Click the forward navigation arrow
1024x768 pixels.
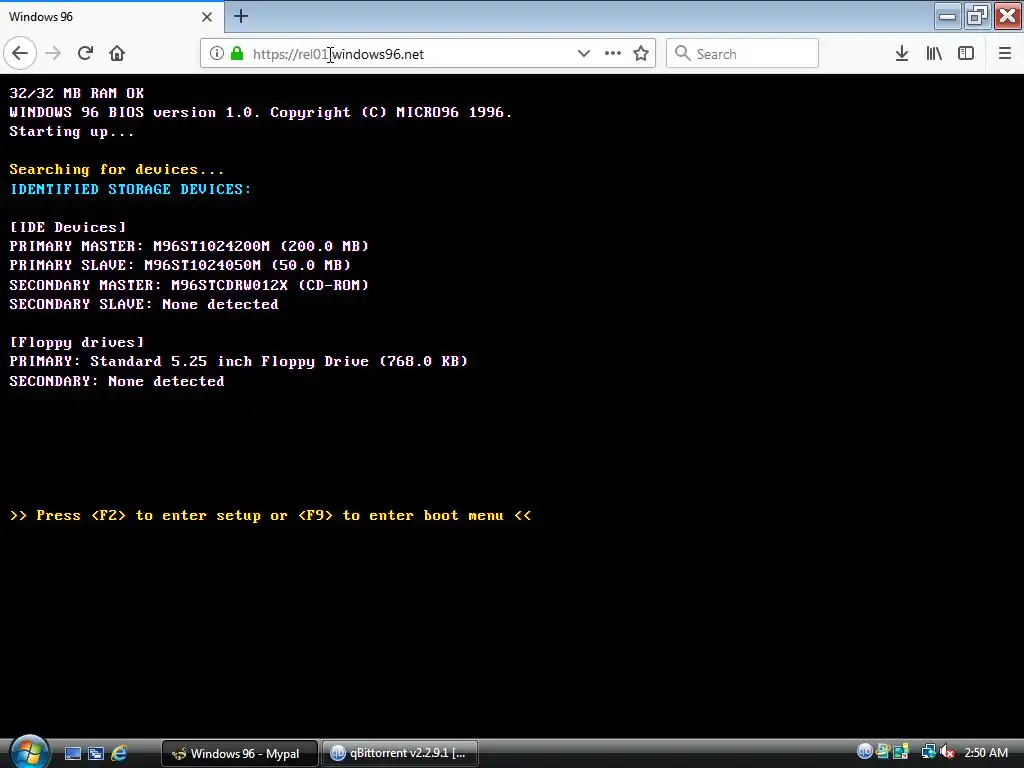click(53, 54)
